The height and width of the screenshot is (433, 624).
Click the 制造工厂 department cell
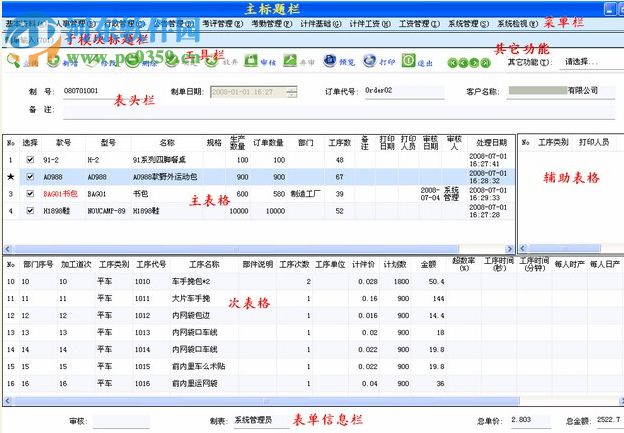click(305, 194)
